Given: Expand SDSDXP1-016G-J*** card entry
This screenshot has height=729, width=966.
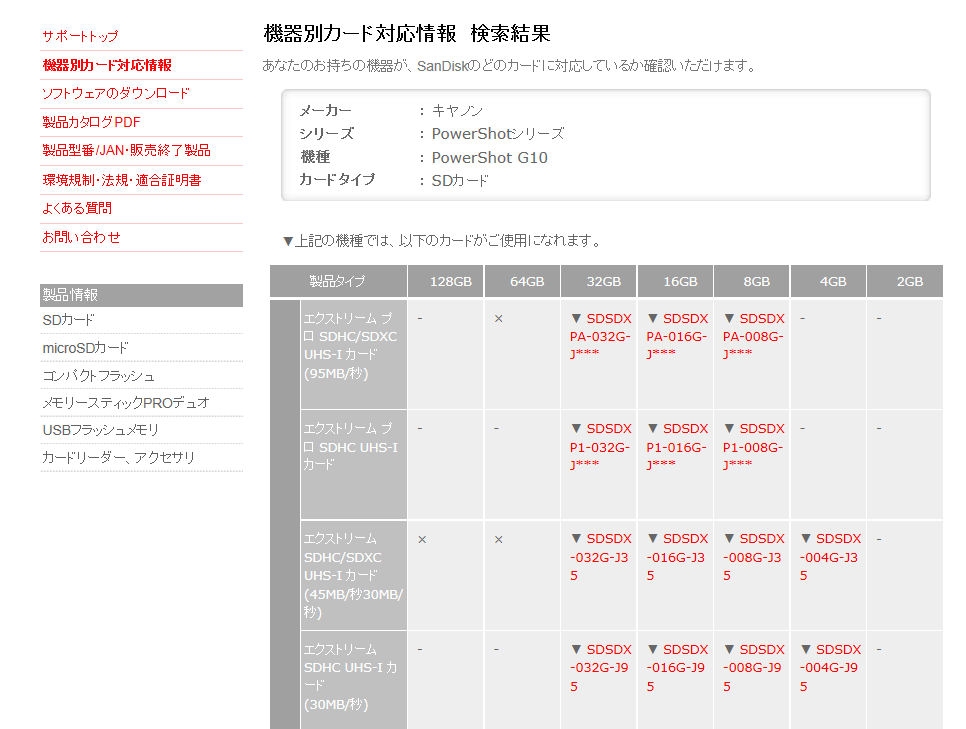Looking at the screenshot, I should click(x=677, y=446).
